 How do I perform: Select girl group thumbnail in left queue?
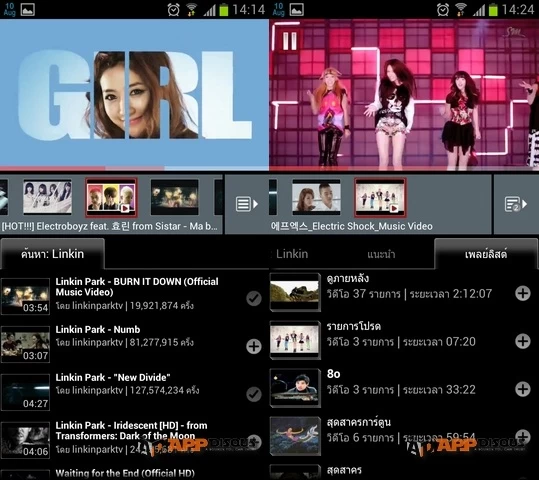(x=47, y=197)
